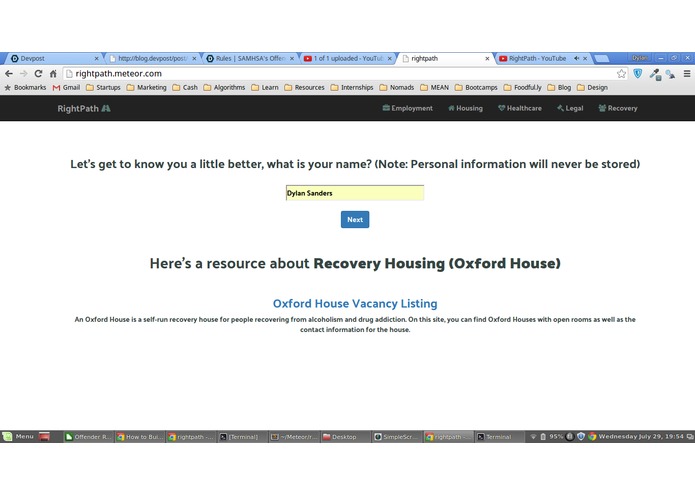Close the Devpost tab

(x=97, y=58)
